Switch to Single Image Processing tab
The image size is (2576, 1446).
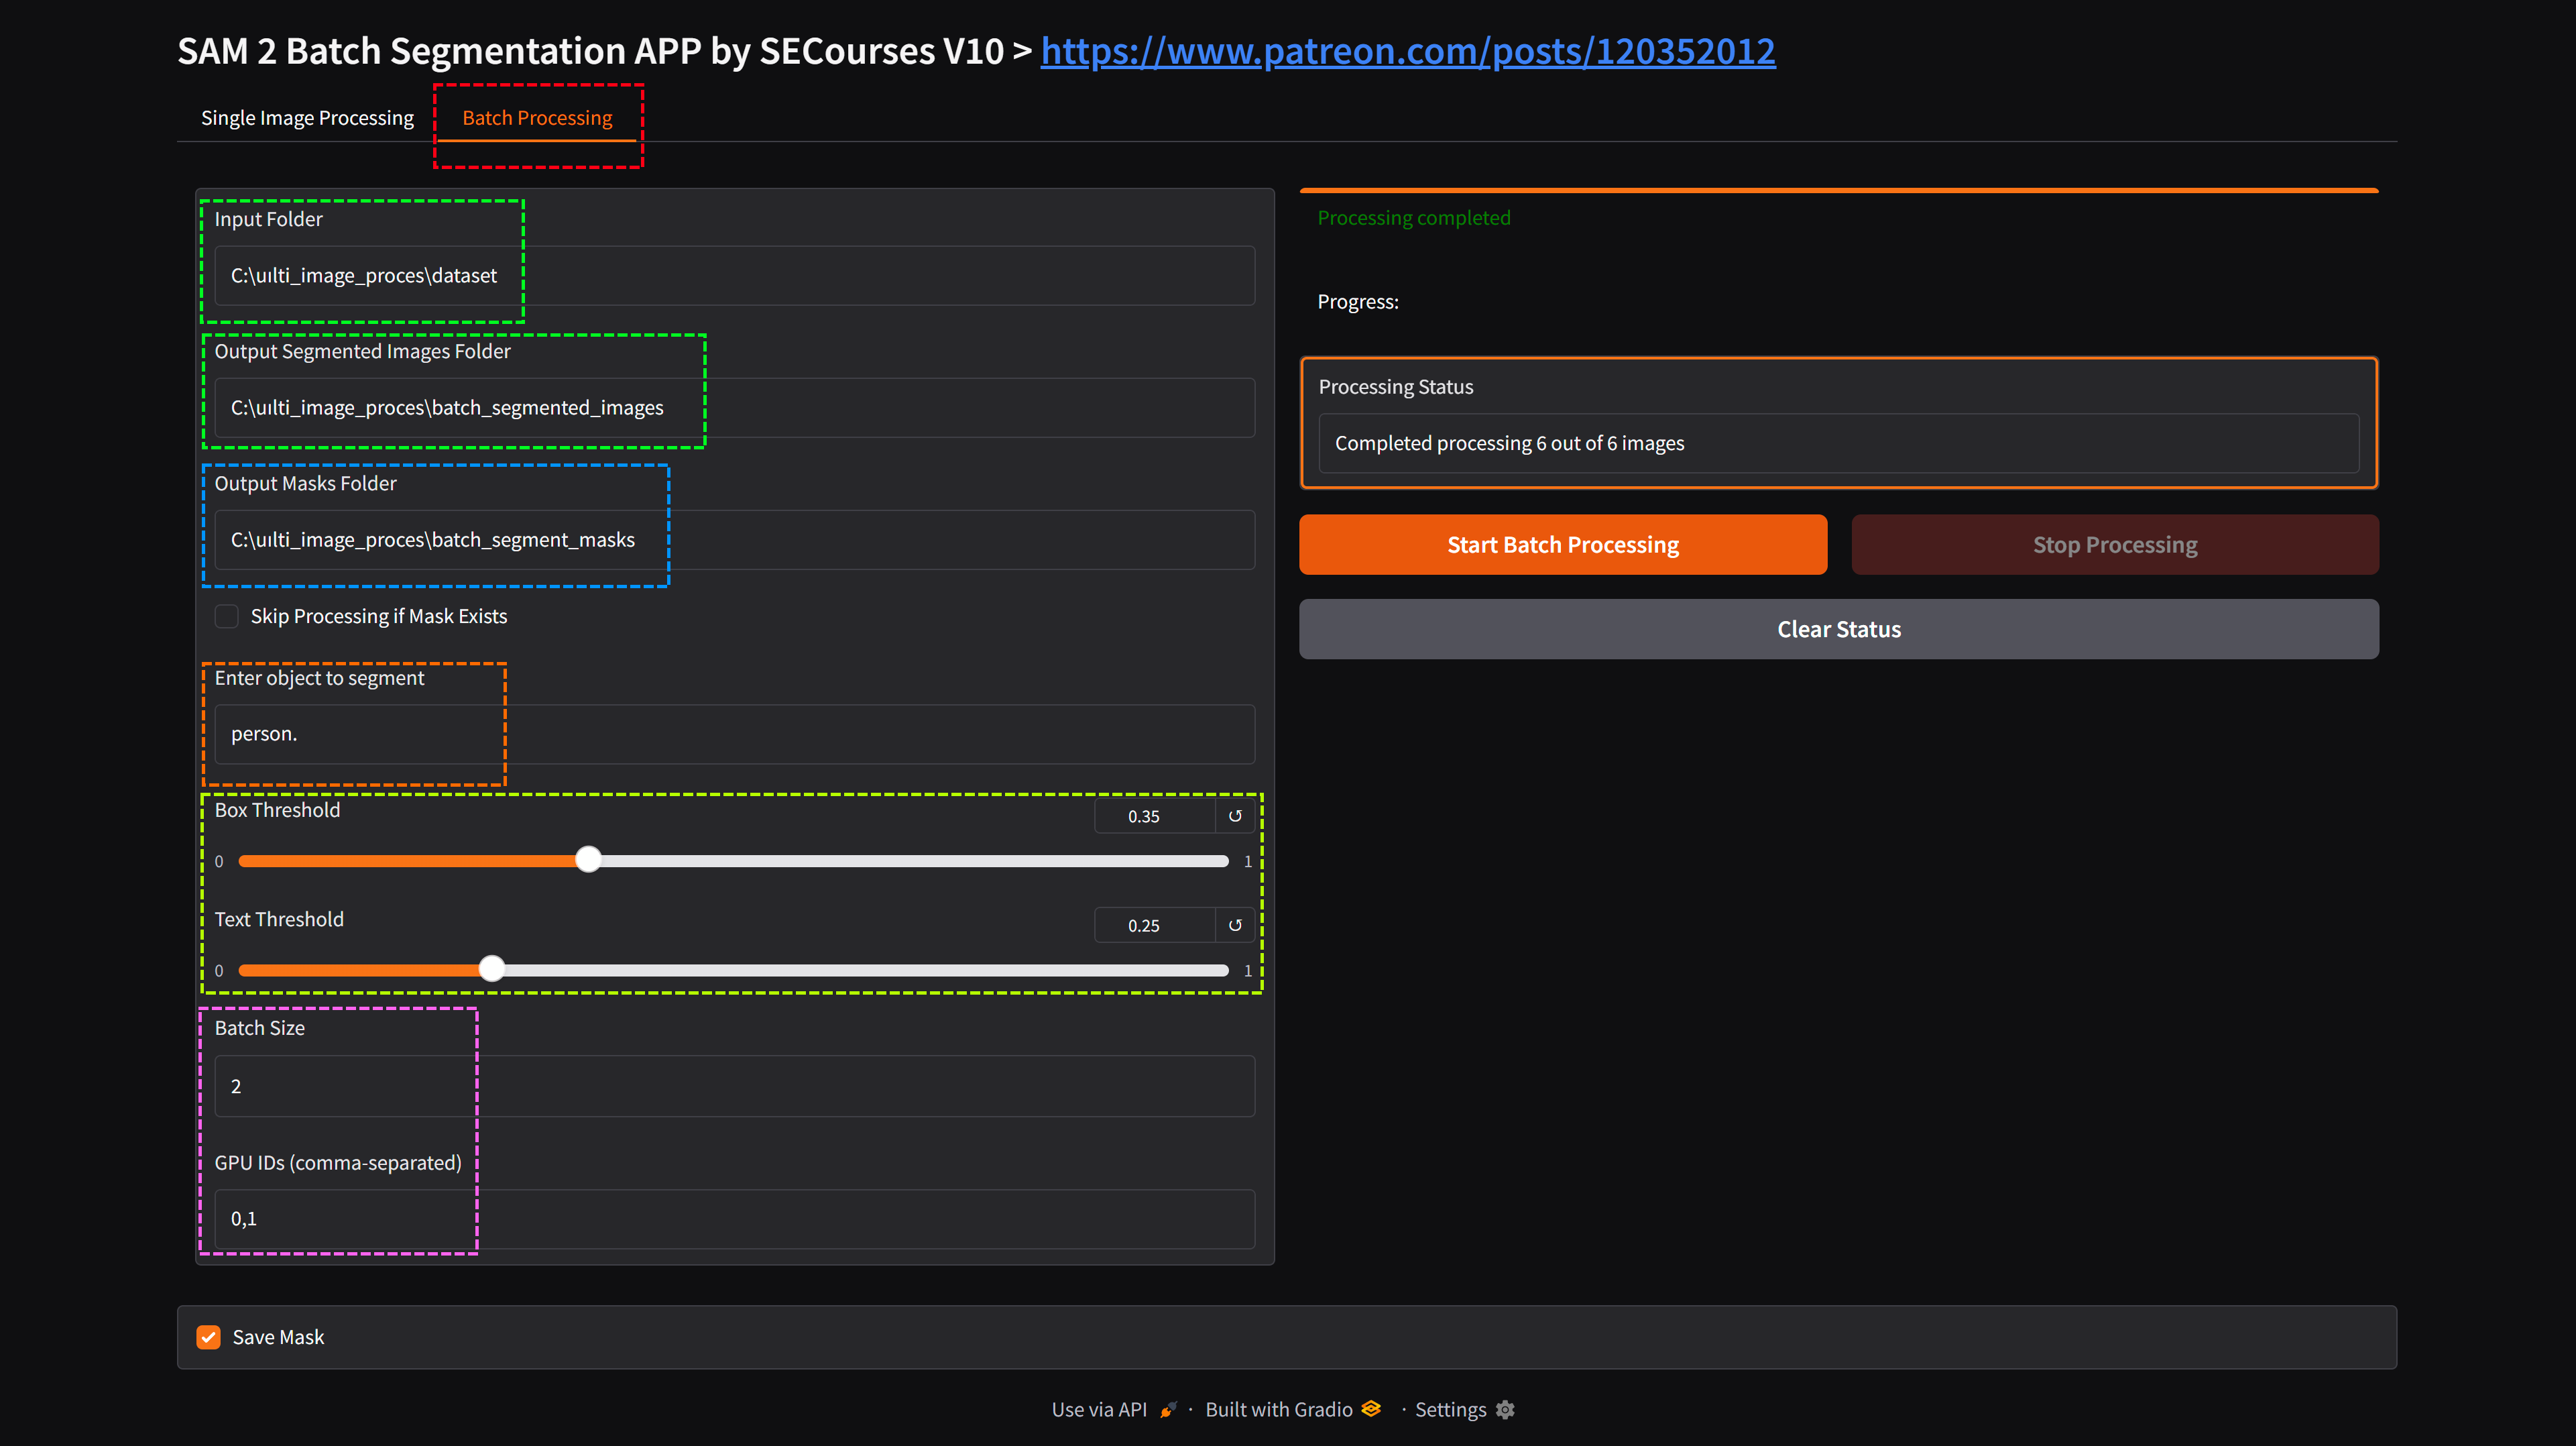[307, 118]
